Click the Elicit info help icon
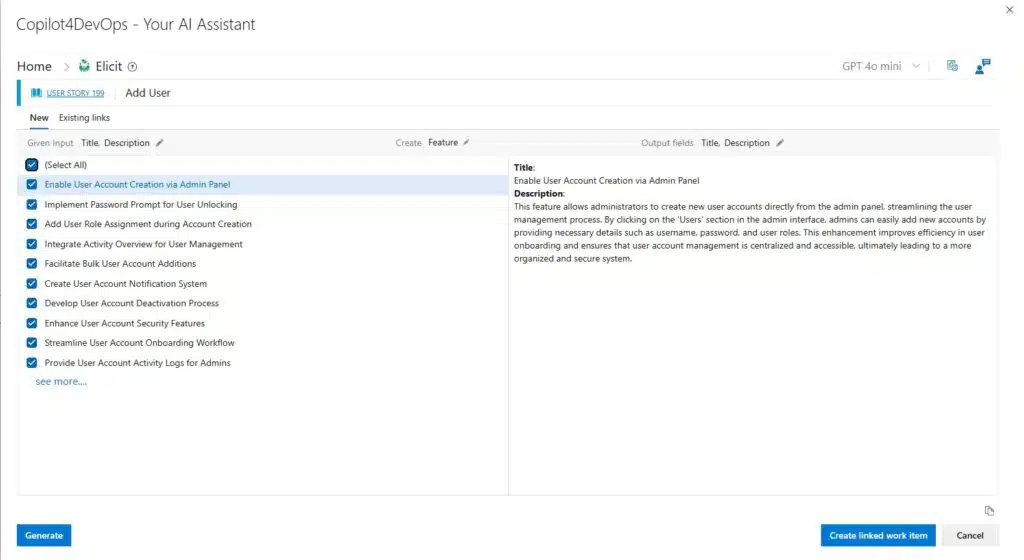Screen dimensions: 1024x560 (x=133, y=67)
